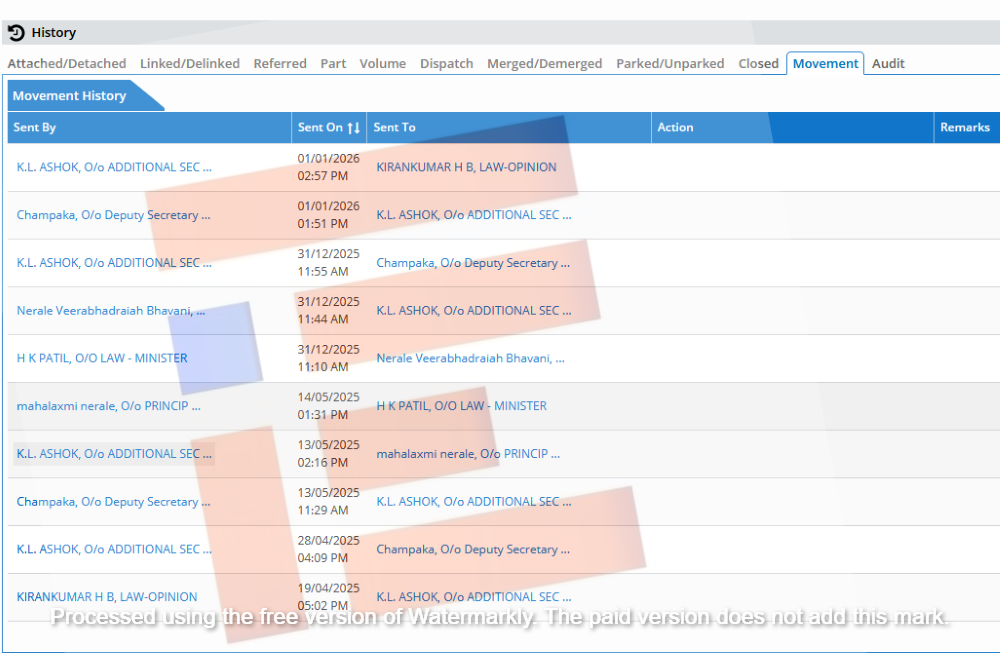Open KIRANKUMAR H B, LAW-OPINION recipient link in first row
Screen dimensions: 1000x653
pos(466,167)
